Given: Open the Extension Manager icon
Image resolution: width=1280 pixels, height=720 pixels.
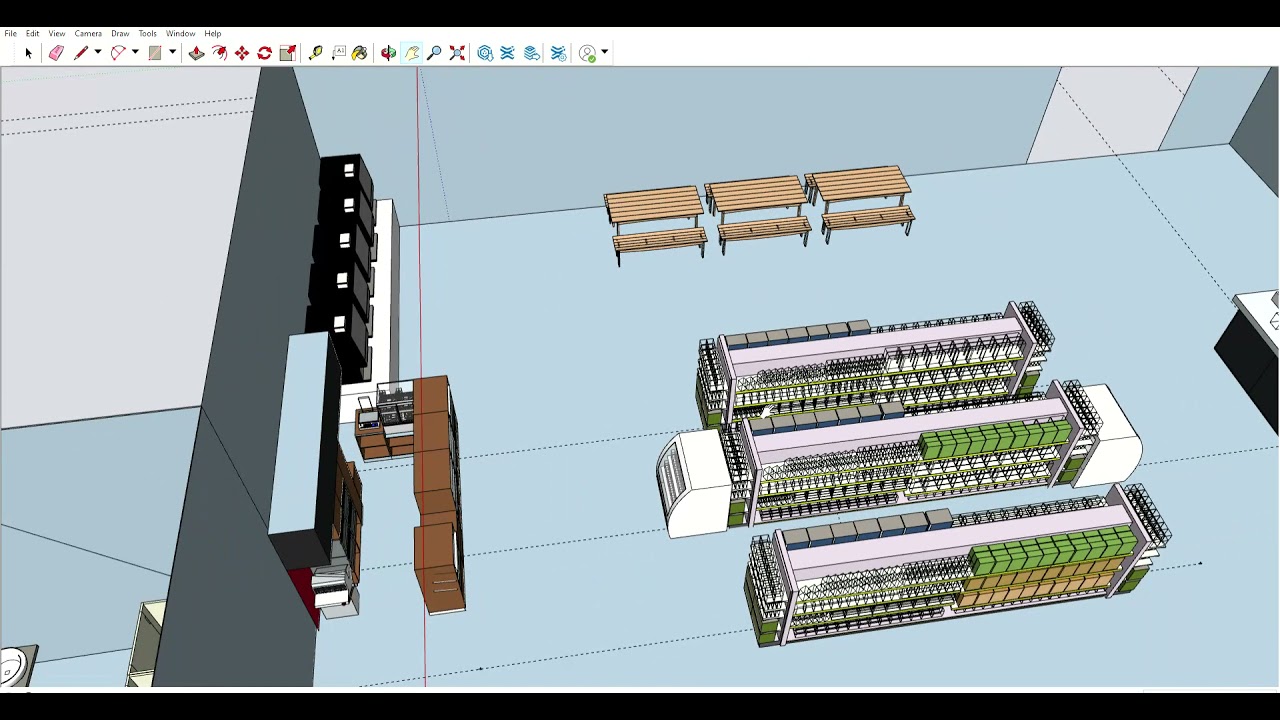Looking at the screenshot, I should point(558,53).
